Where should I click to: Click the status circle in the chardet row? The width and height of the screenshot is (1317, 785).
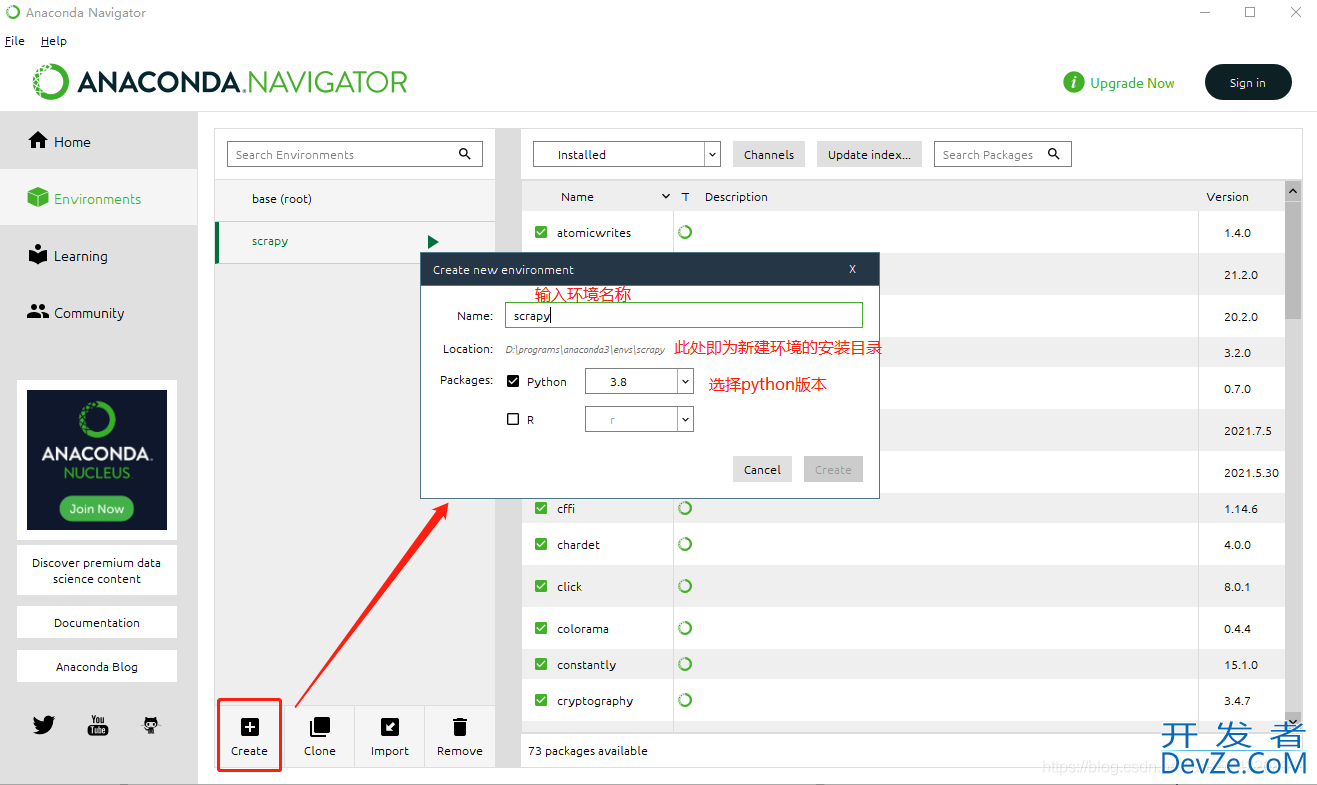(x=685, y=544)
